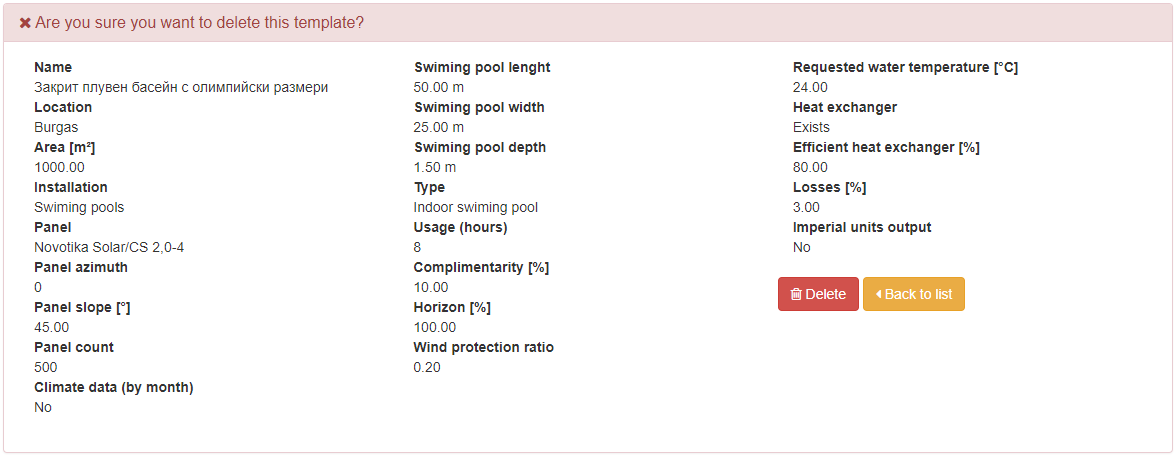
Task: Click the Novotika Solar/CS 2,0-4 panel value
Action: point(109,247)
